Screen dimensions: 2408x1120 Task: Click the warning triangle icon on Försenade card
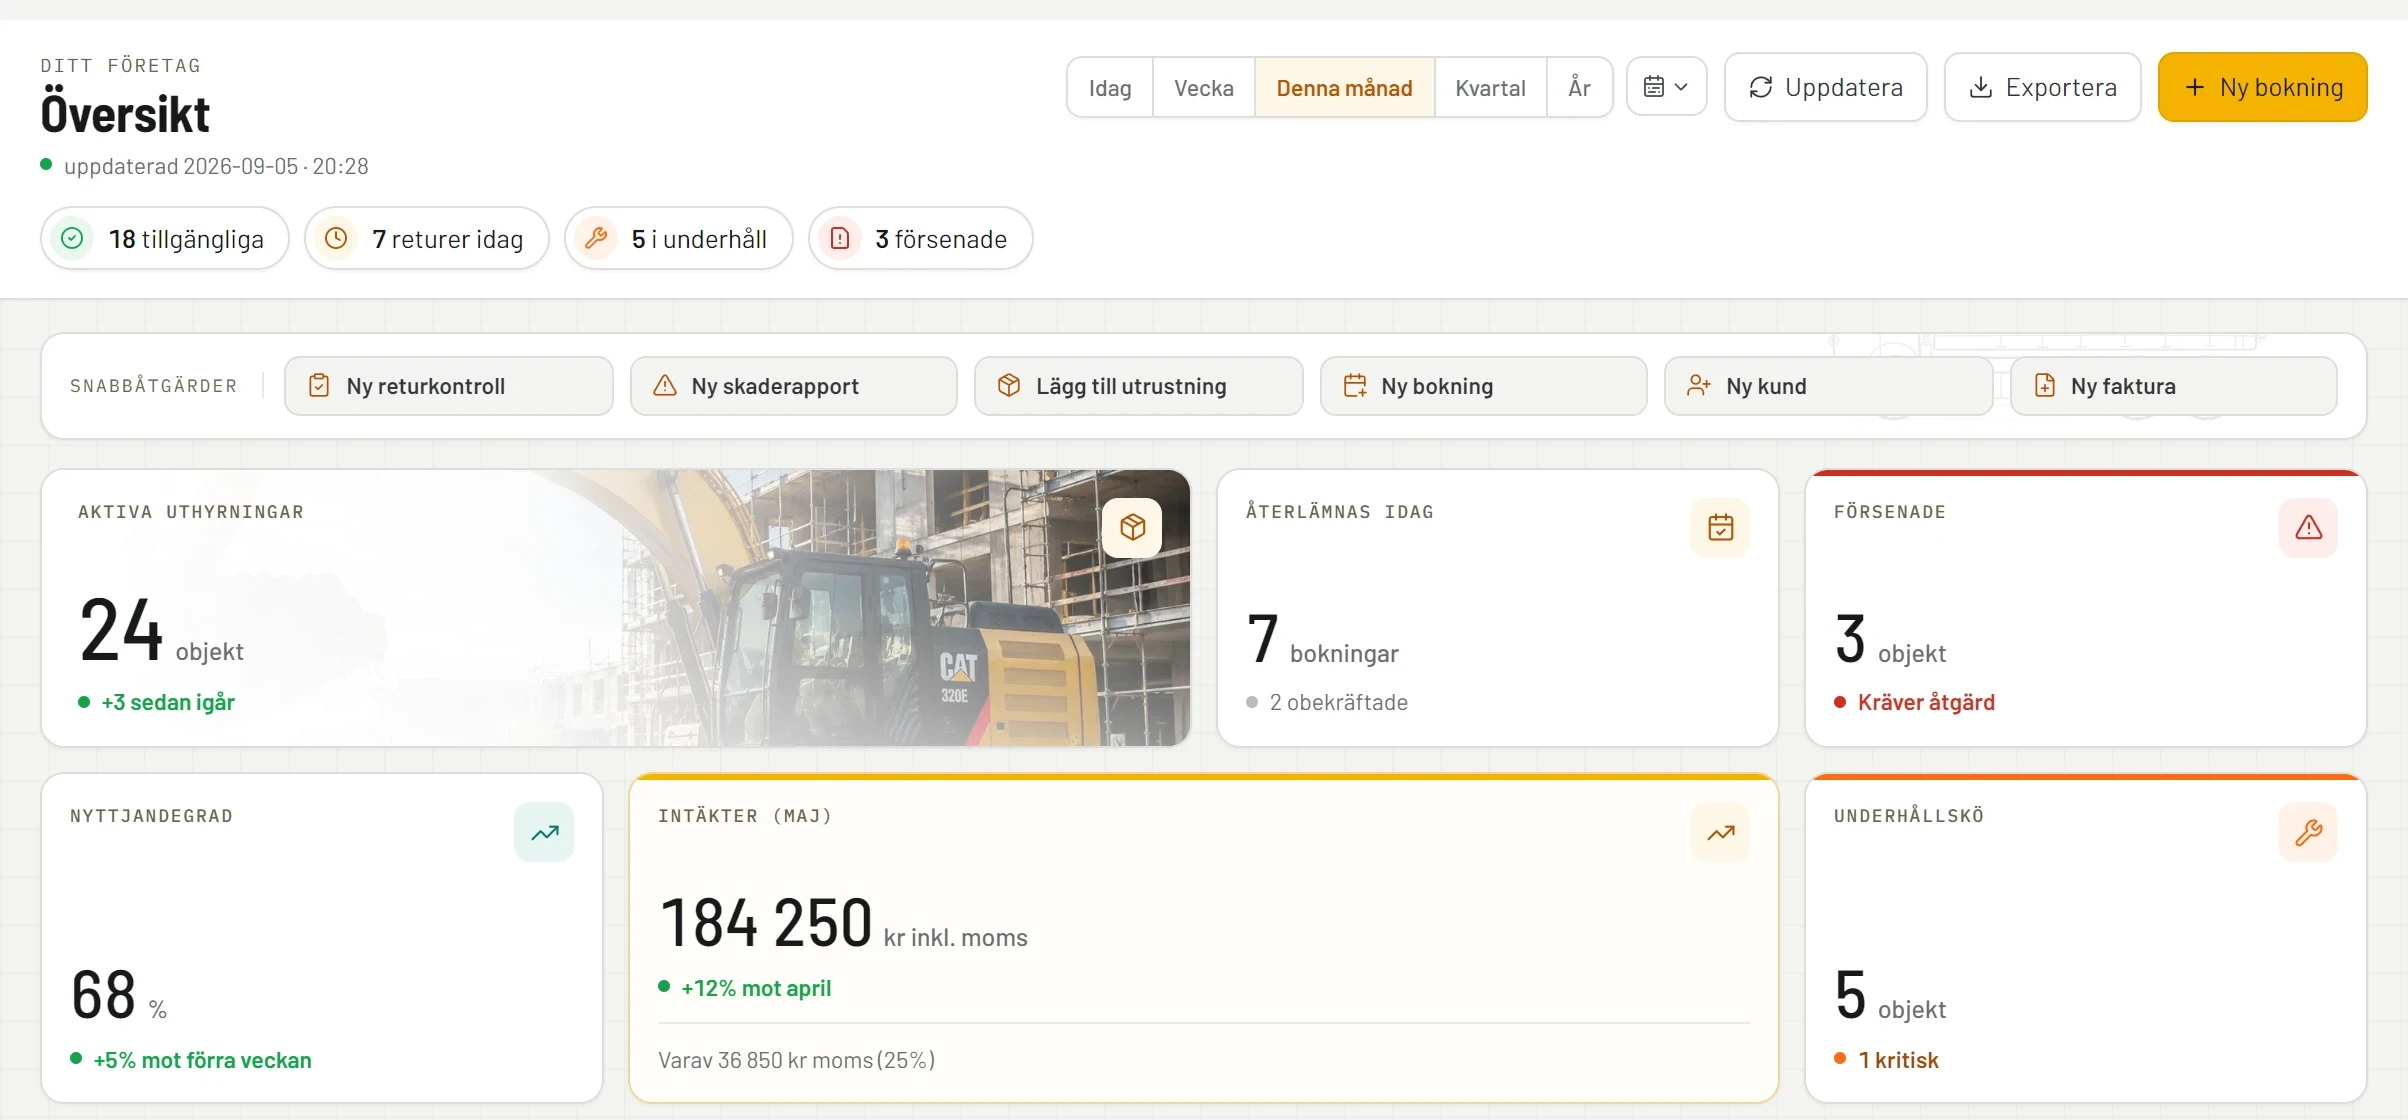pyautogui.click(x=2308, y=527)
